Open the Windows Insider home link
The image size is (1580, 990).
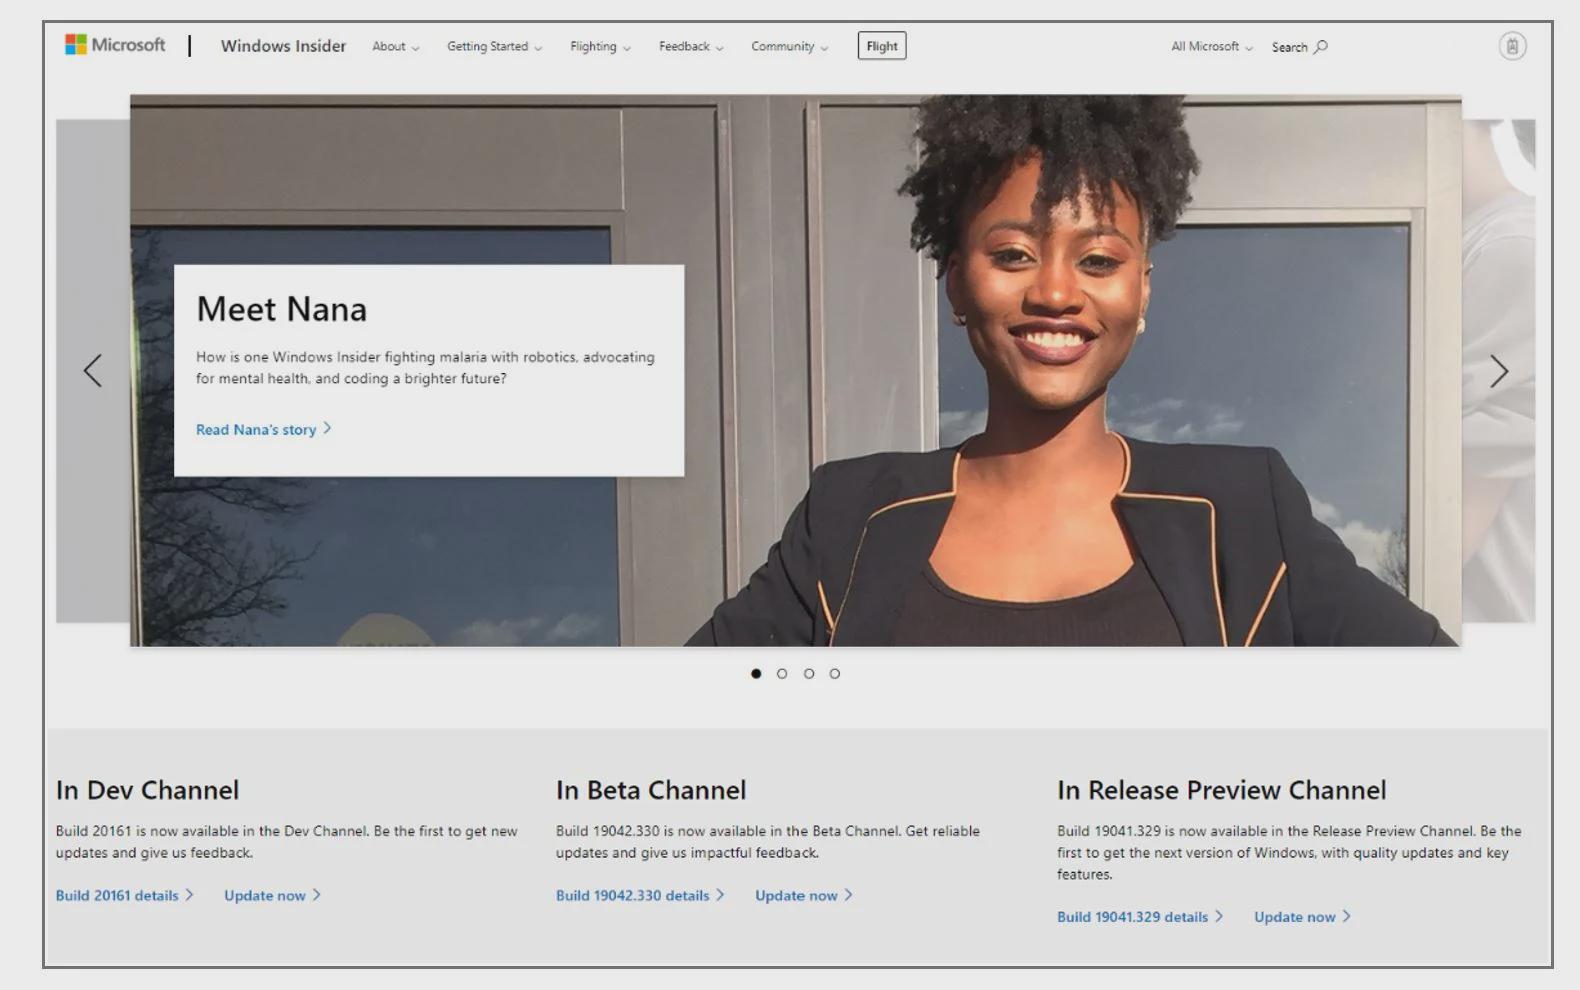tap(283, 46)
